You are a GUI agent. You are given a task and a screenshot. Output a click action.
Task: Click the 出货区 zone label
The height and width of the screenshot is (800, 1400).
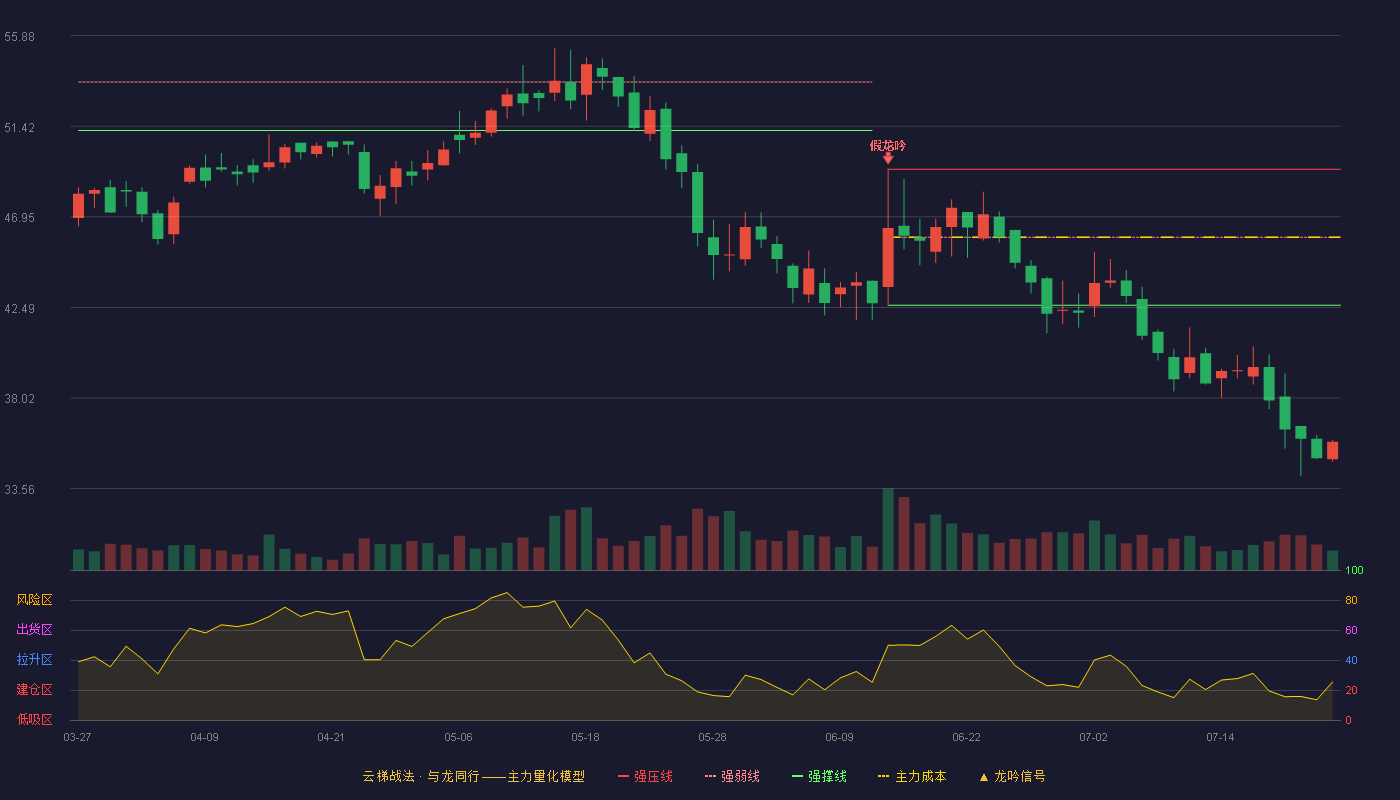[x=34, y=630]
